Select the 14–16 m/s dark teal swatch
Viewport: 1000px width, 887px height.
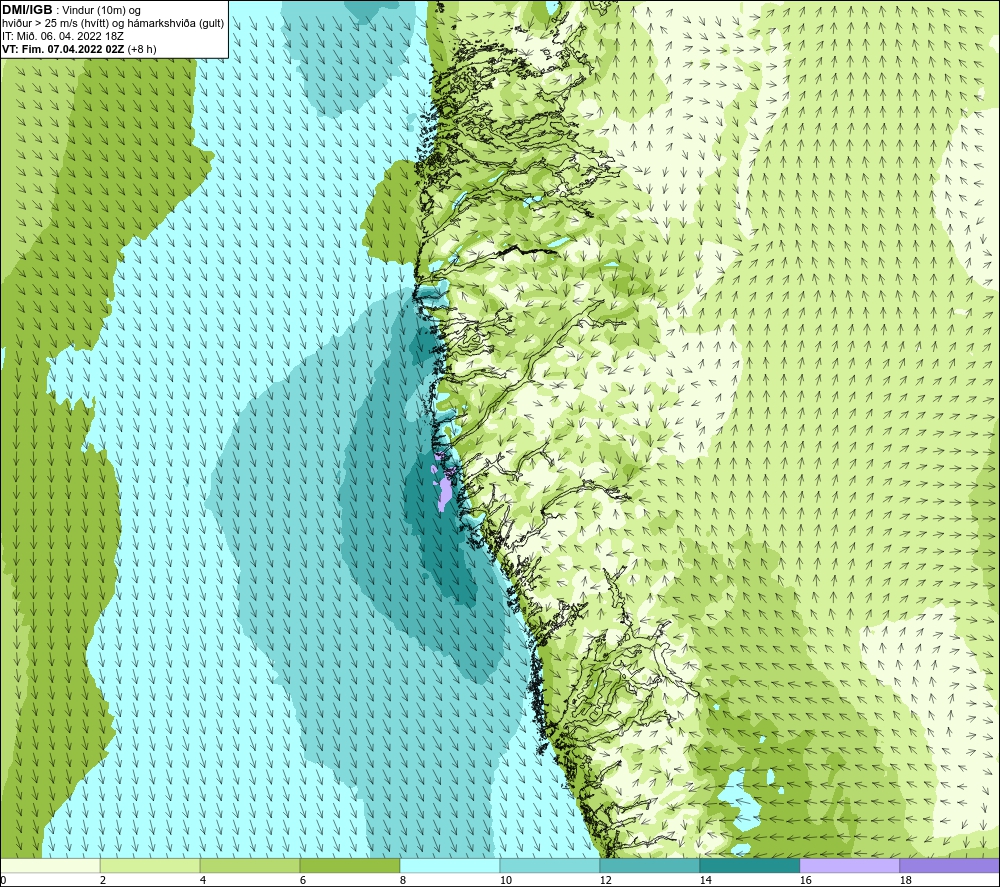click(x=749, y=865)
